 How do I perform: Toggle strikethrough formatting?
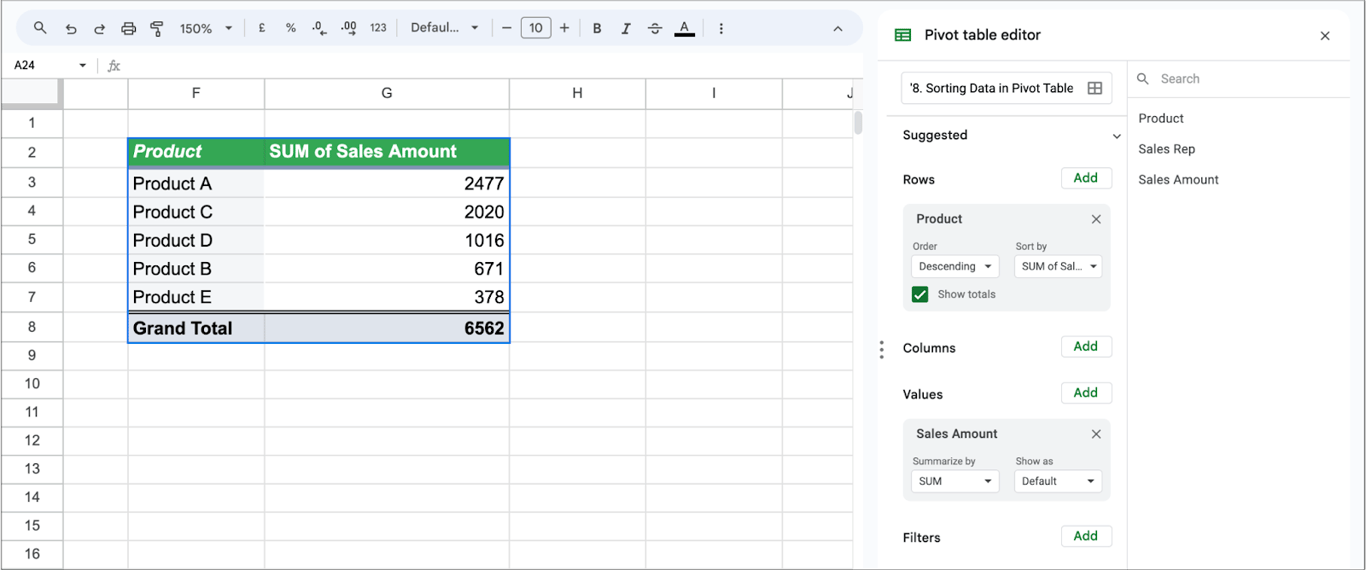pyautogui.click(x=655, y=28)
